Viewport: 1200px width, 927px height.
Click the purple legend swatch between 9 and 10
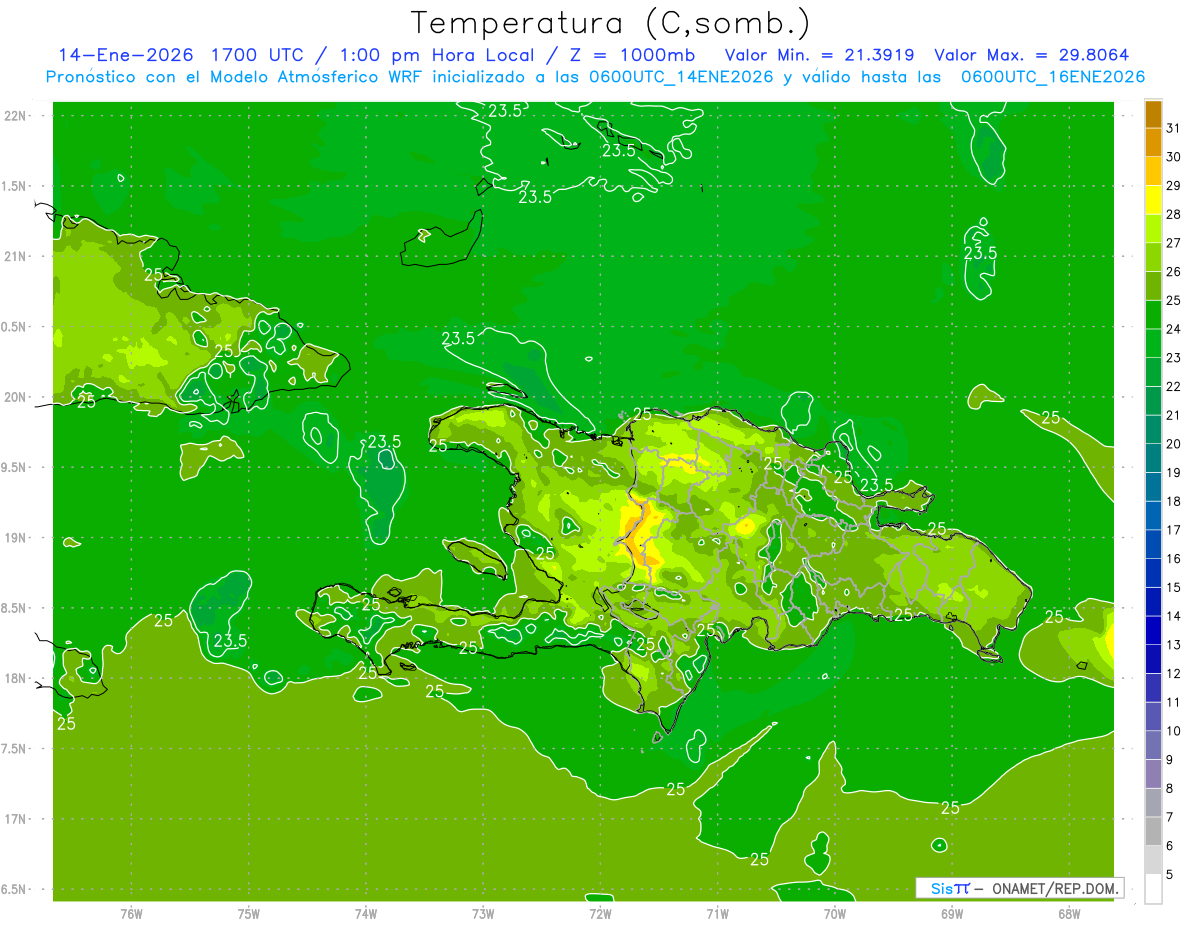point(1153,745)
